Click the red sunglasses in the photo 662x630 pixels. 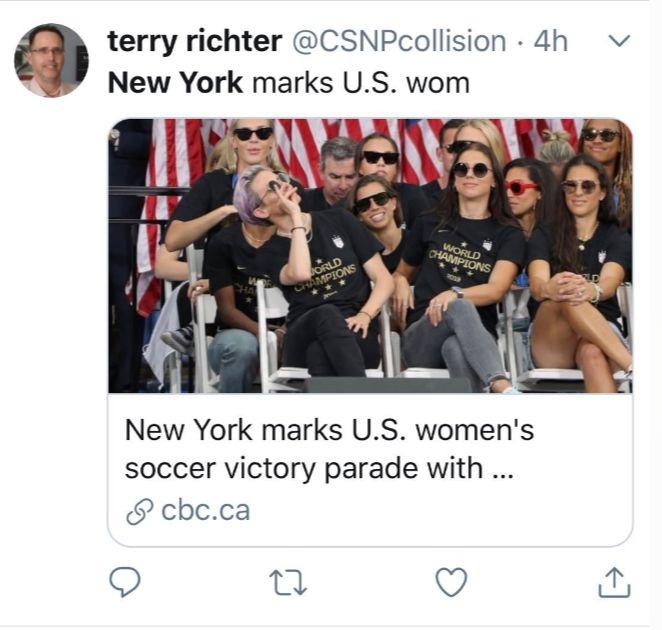tap(521, 187)
